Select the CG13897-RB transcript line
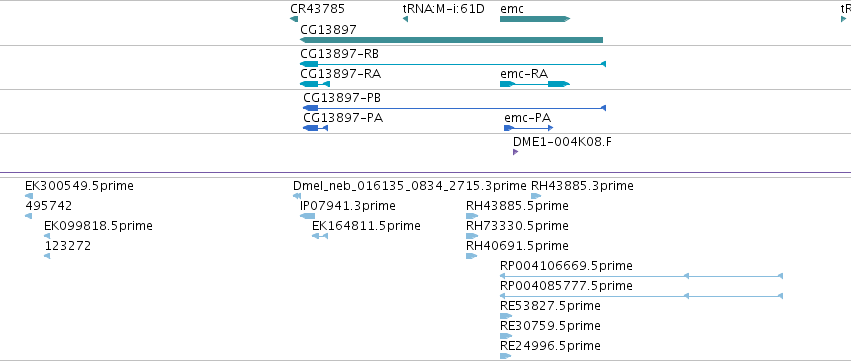 (453, 64)
